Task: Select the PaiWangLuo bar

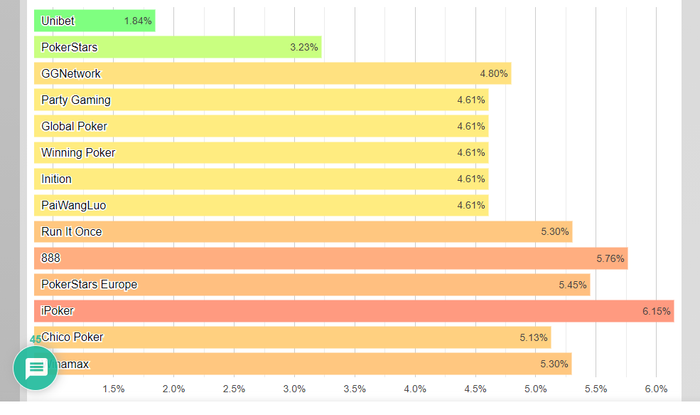Action: coord(260,205)
